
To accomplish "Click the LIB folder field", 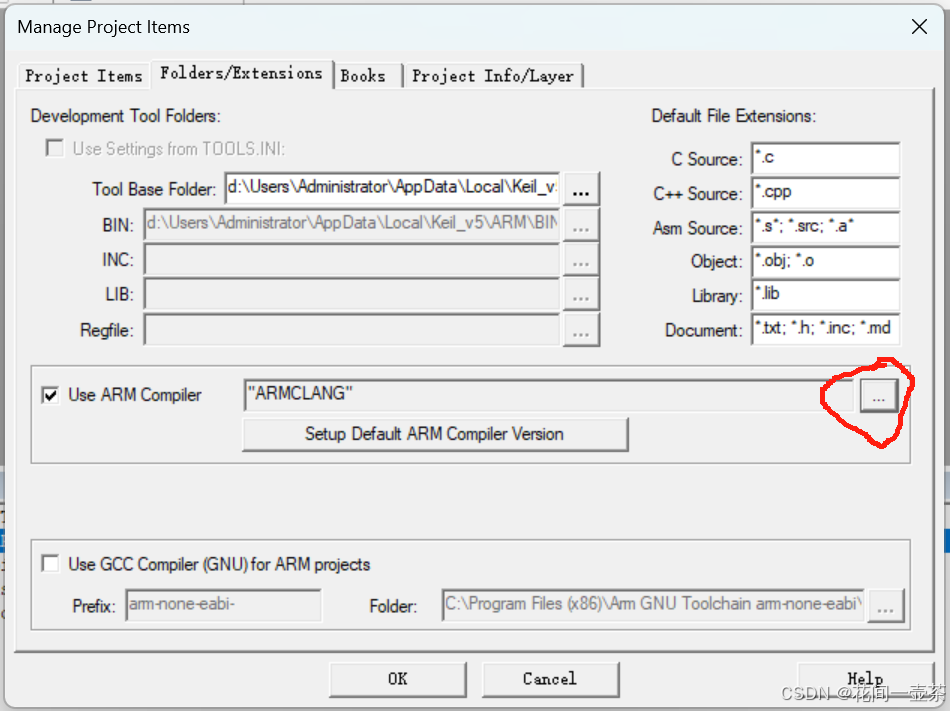I will (351, 295).
